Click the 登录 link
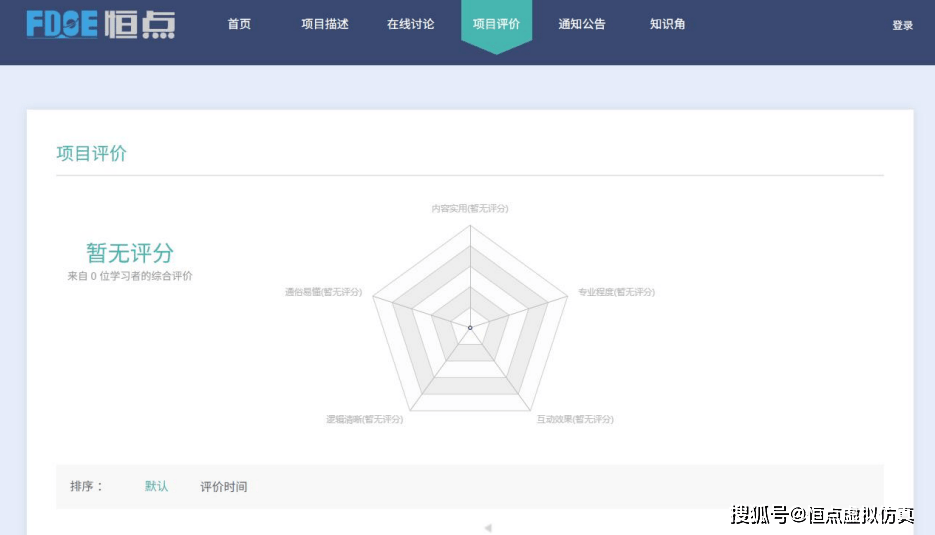 pyautogui.click(x=902, y=25)
